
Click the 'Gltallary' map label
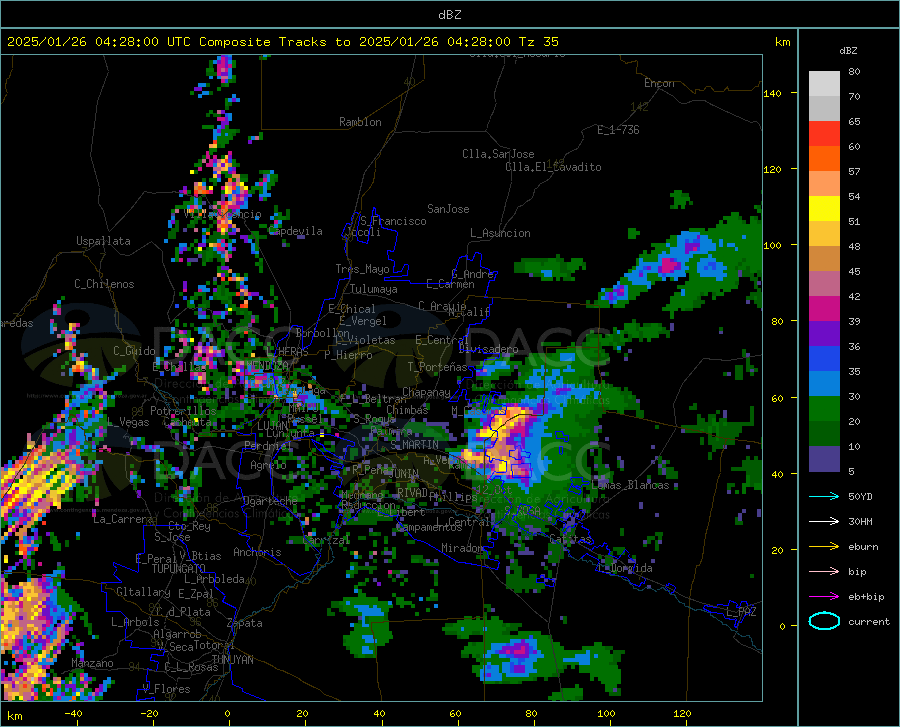[x=143, y=592]
